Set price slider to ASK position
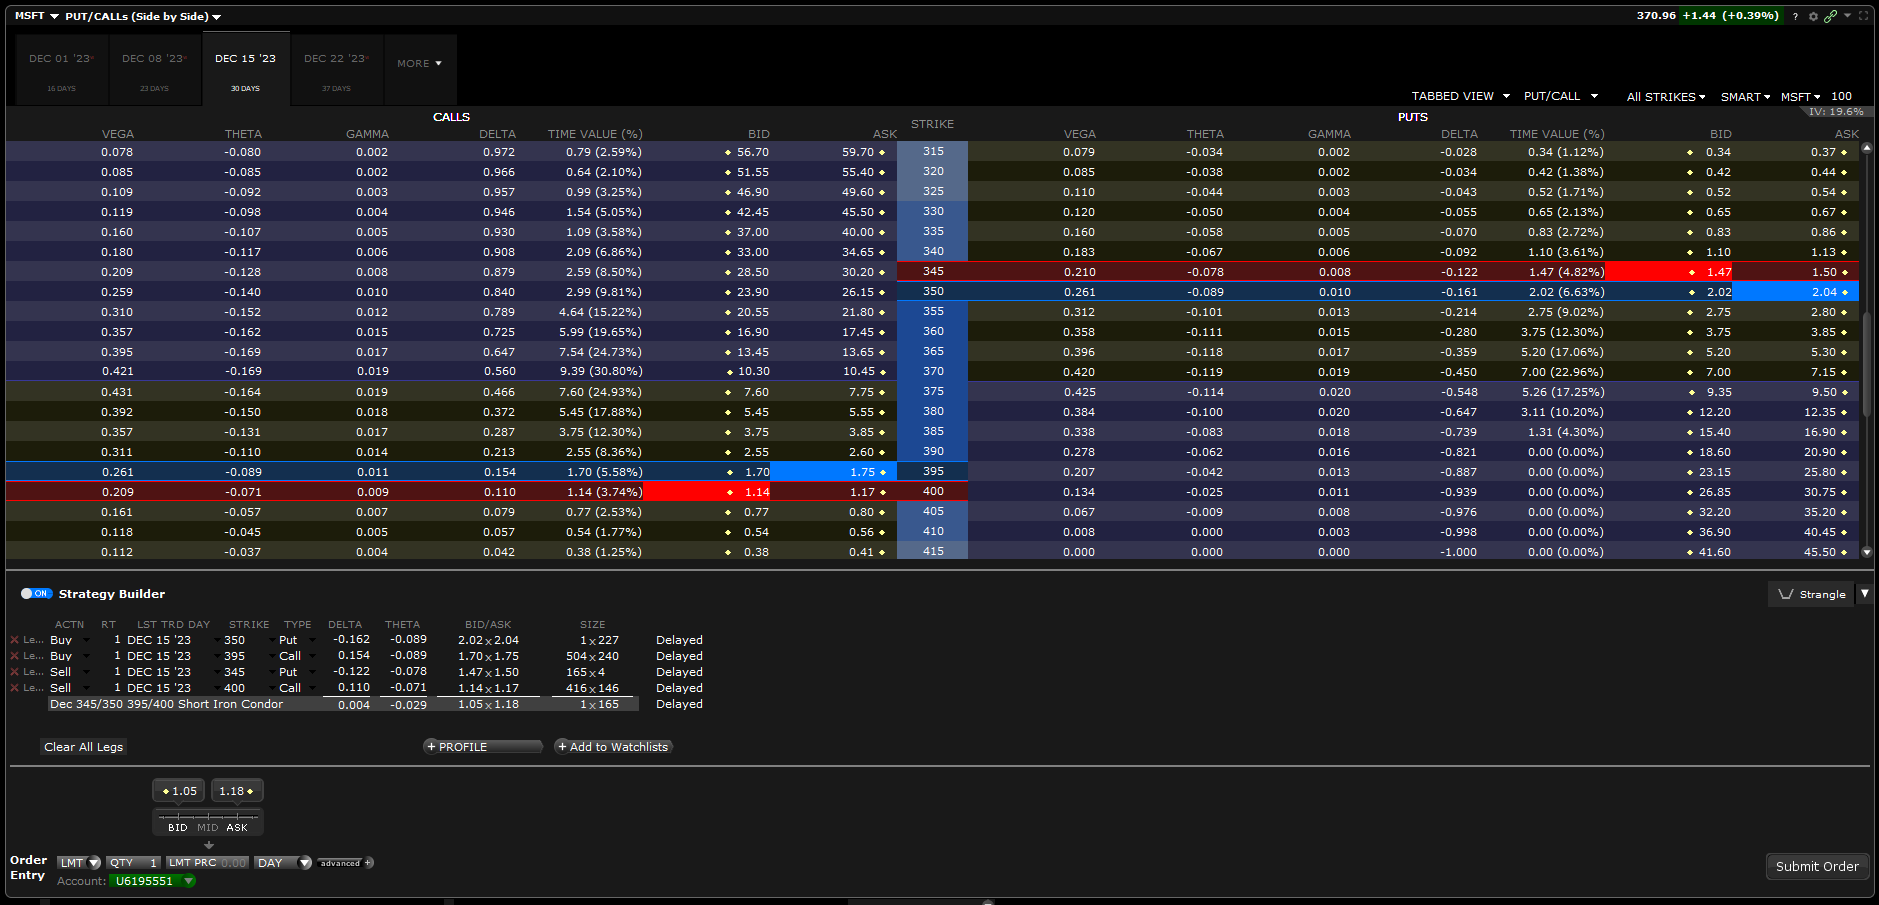 pyautogui.click(x=237, y=827)
